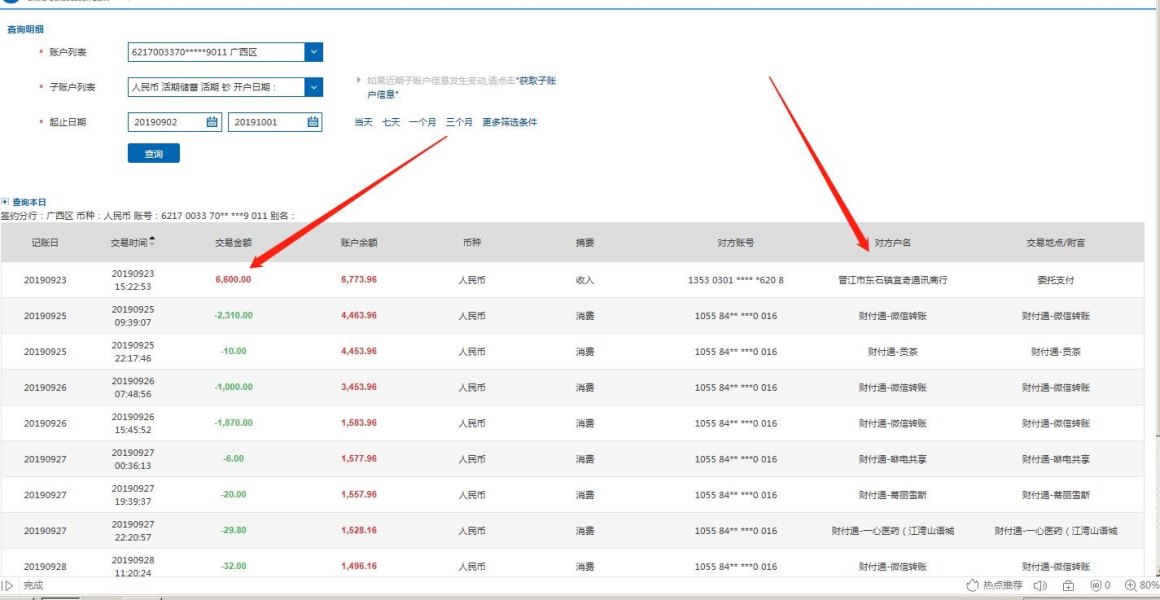Click the transaction time 22:17:46

coord(132,358)
